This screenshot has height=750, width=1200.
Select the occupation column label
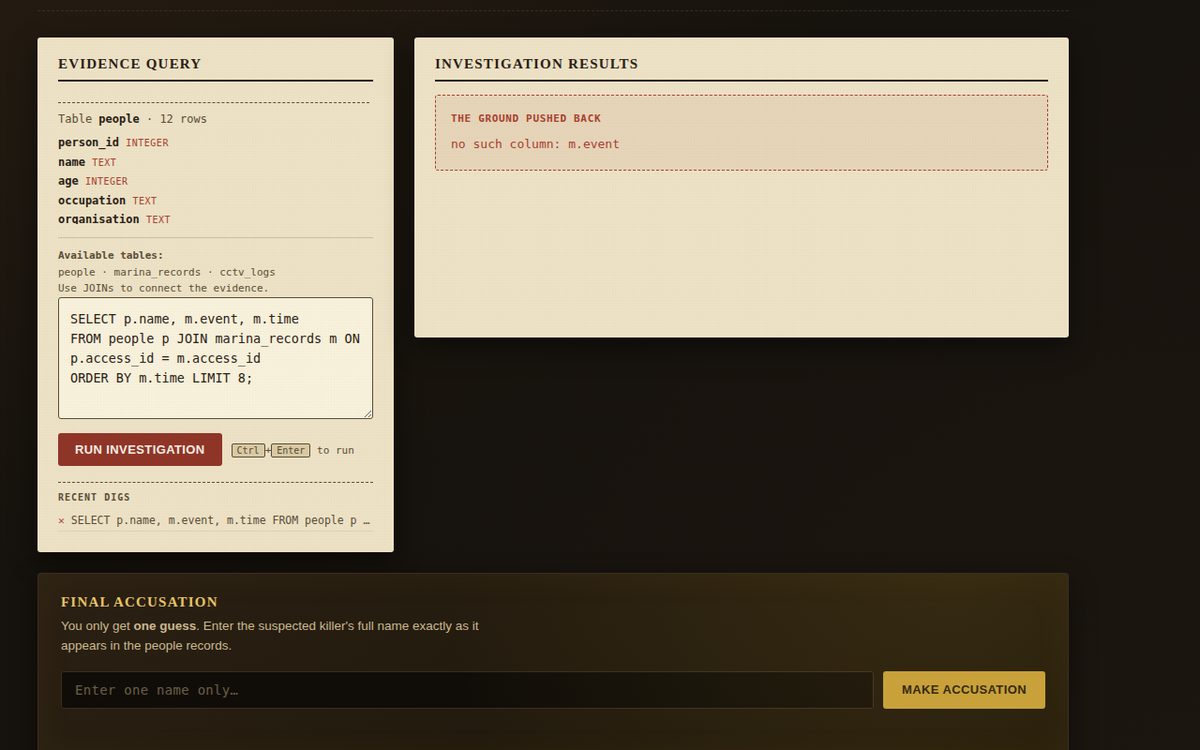[92, 200]
